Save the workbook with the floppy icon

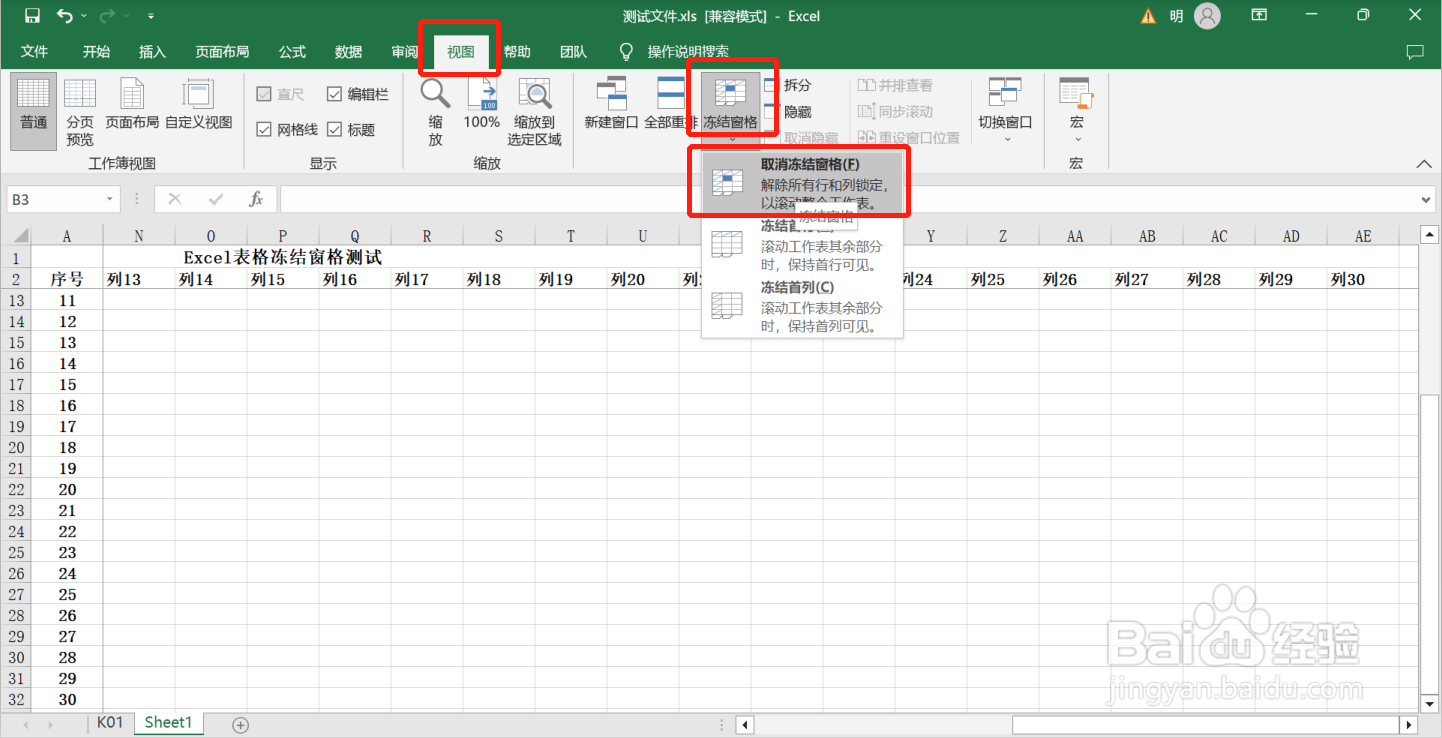32,16
